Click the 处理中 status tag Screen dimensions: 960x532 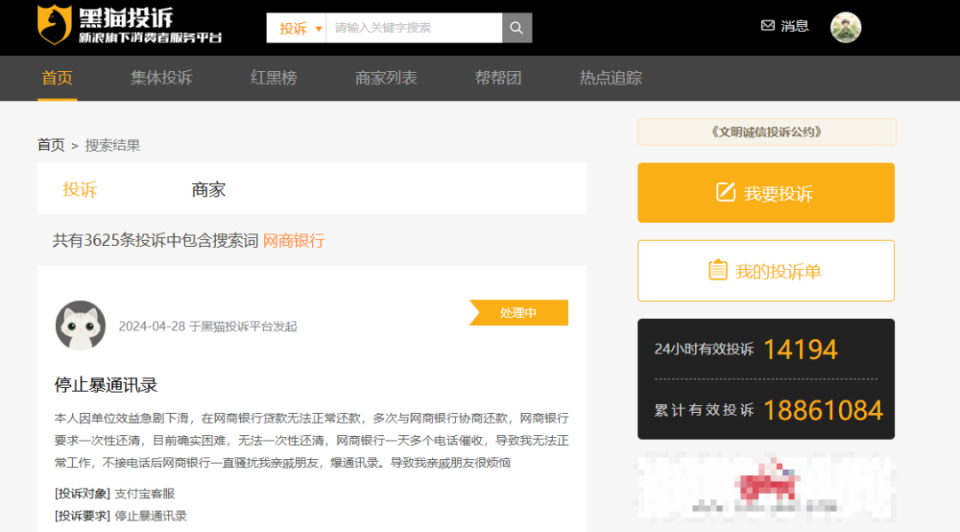[x=519, y=313]
